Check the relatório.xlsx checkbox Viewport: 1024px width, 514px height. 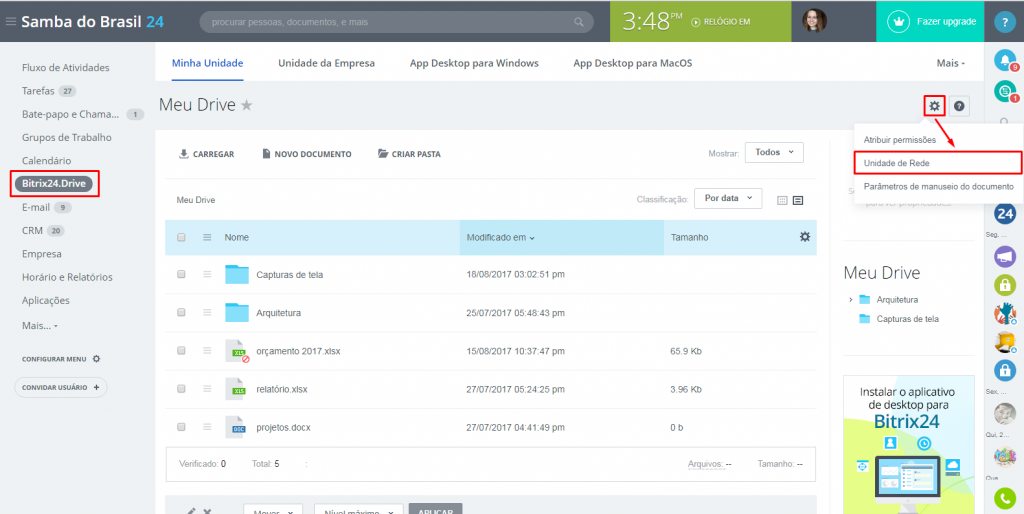[182, 389]
